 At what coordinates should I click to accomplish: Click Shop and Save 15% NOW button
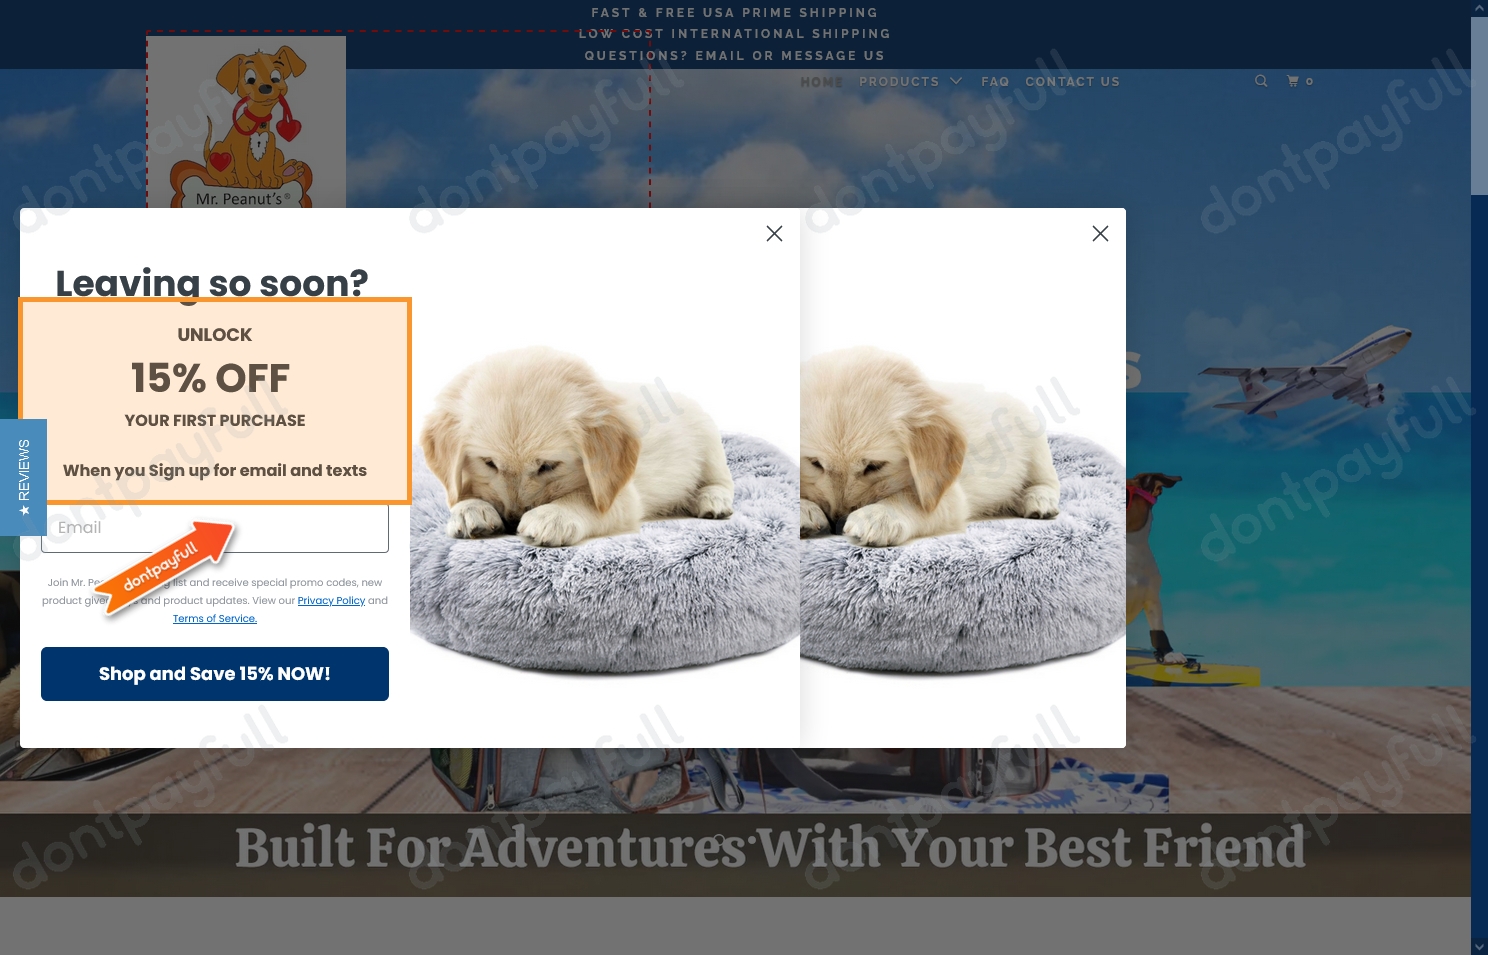point(215,674)
